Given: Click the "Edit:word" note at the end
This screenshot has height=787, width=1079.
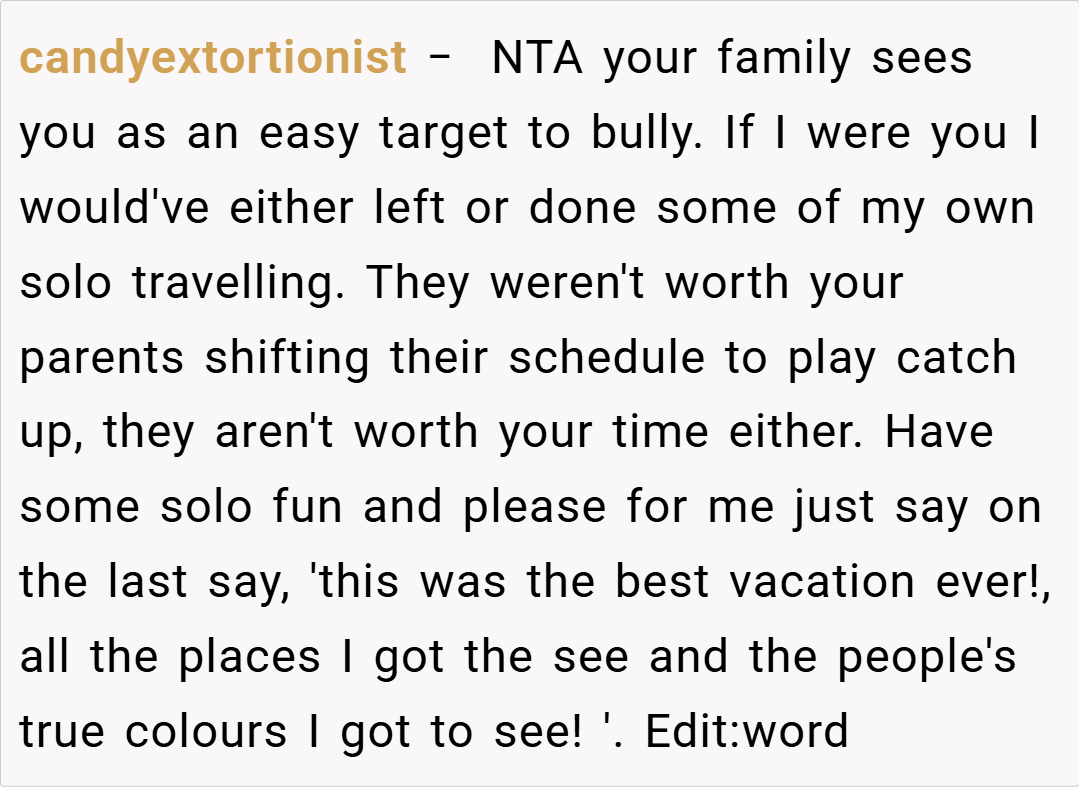Looking at the screenshot, I should coord(746,732).
